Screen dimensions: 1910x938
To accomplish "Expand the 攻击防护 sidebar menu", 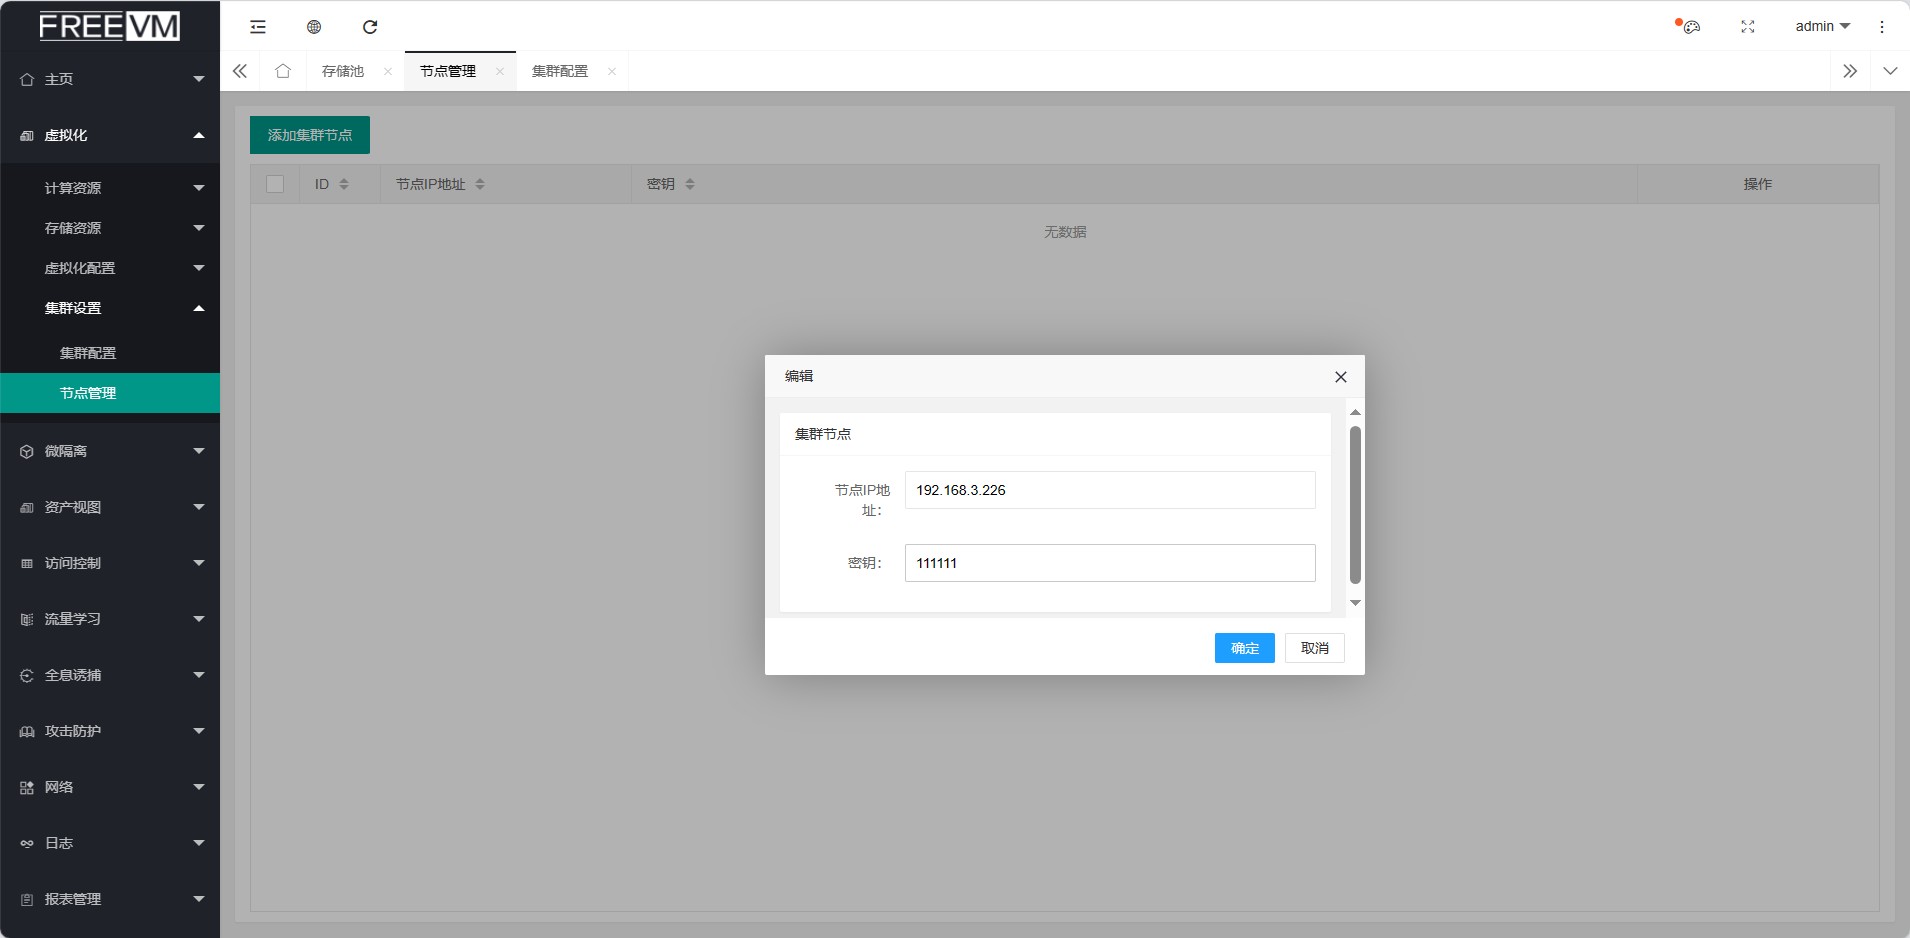I will [x=110, y=731].
